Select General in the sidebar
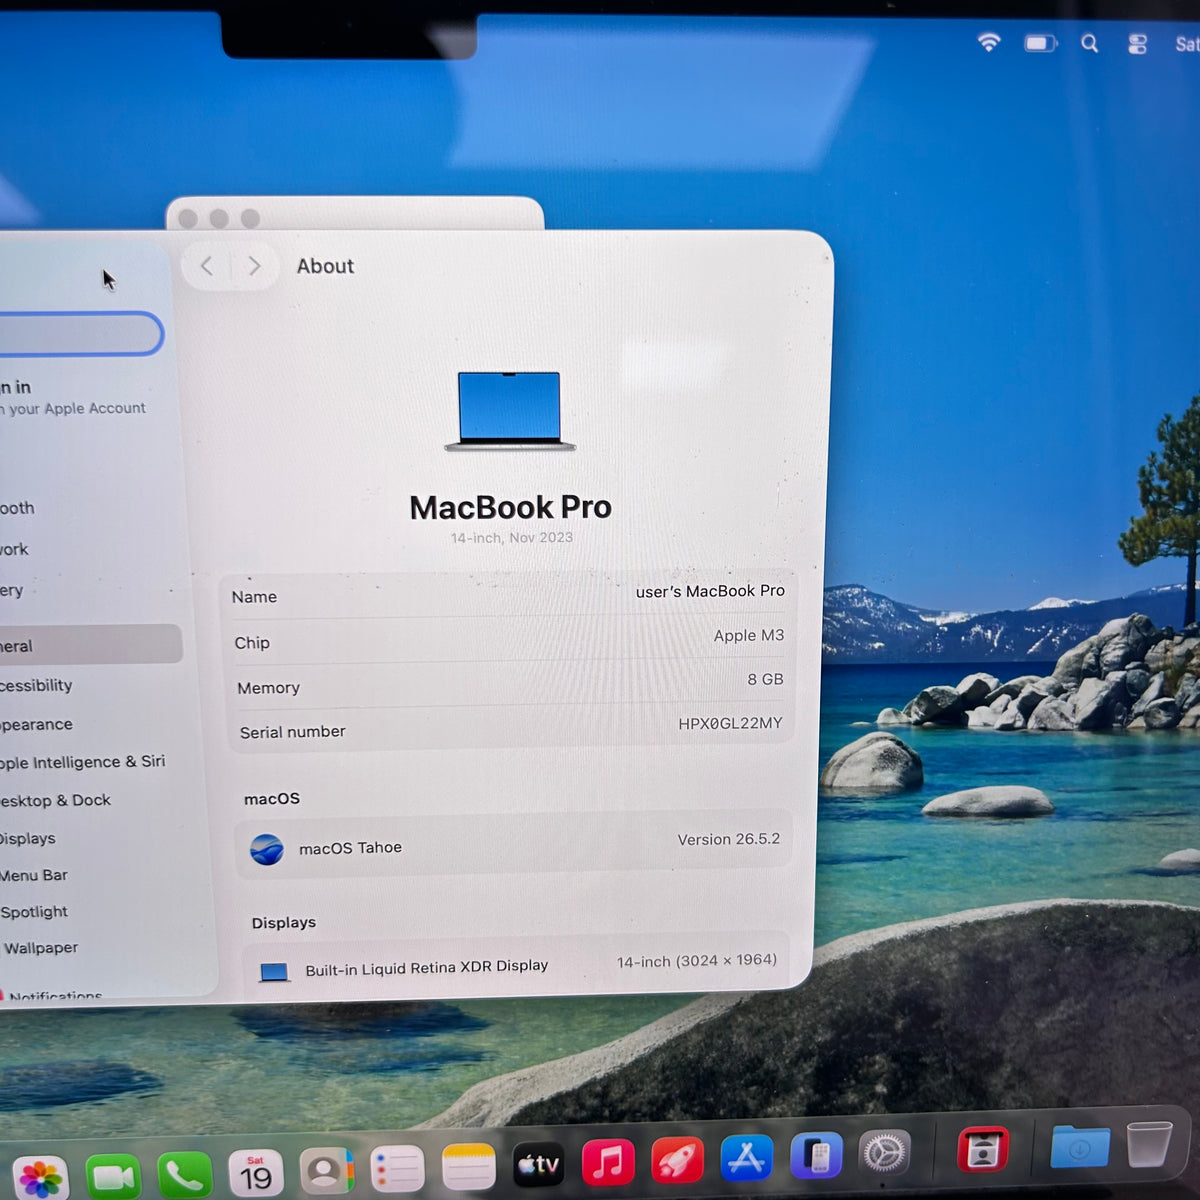The image size is (1200, 1200). coord(90,645)
